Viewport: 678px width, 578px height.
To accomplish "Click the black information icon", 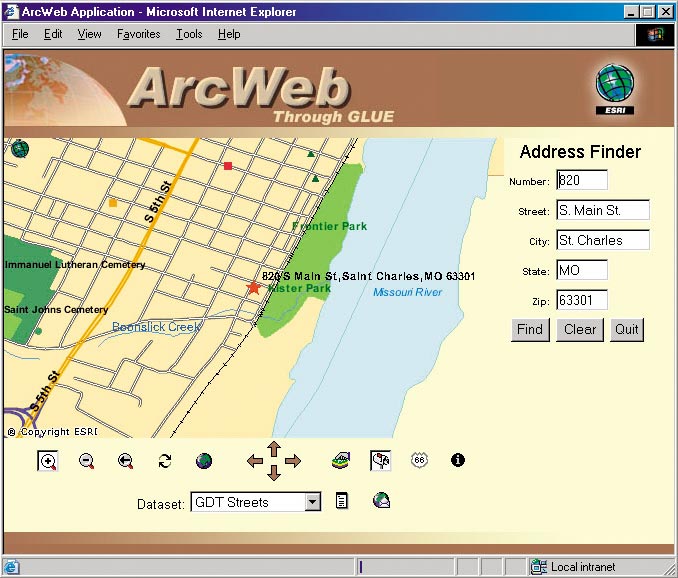I will click(458, 460).
